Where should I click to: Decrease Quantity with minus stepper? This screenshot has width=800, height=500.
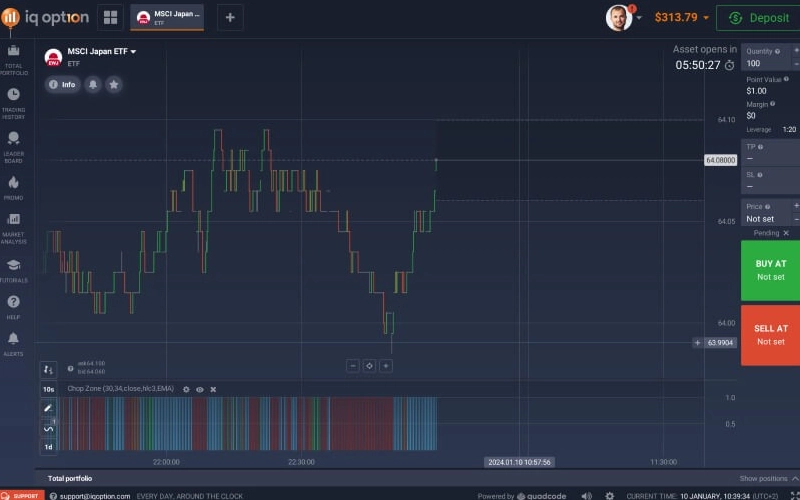[796, 64]
